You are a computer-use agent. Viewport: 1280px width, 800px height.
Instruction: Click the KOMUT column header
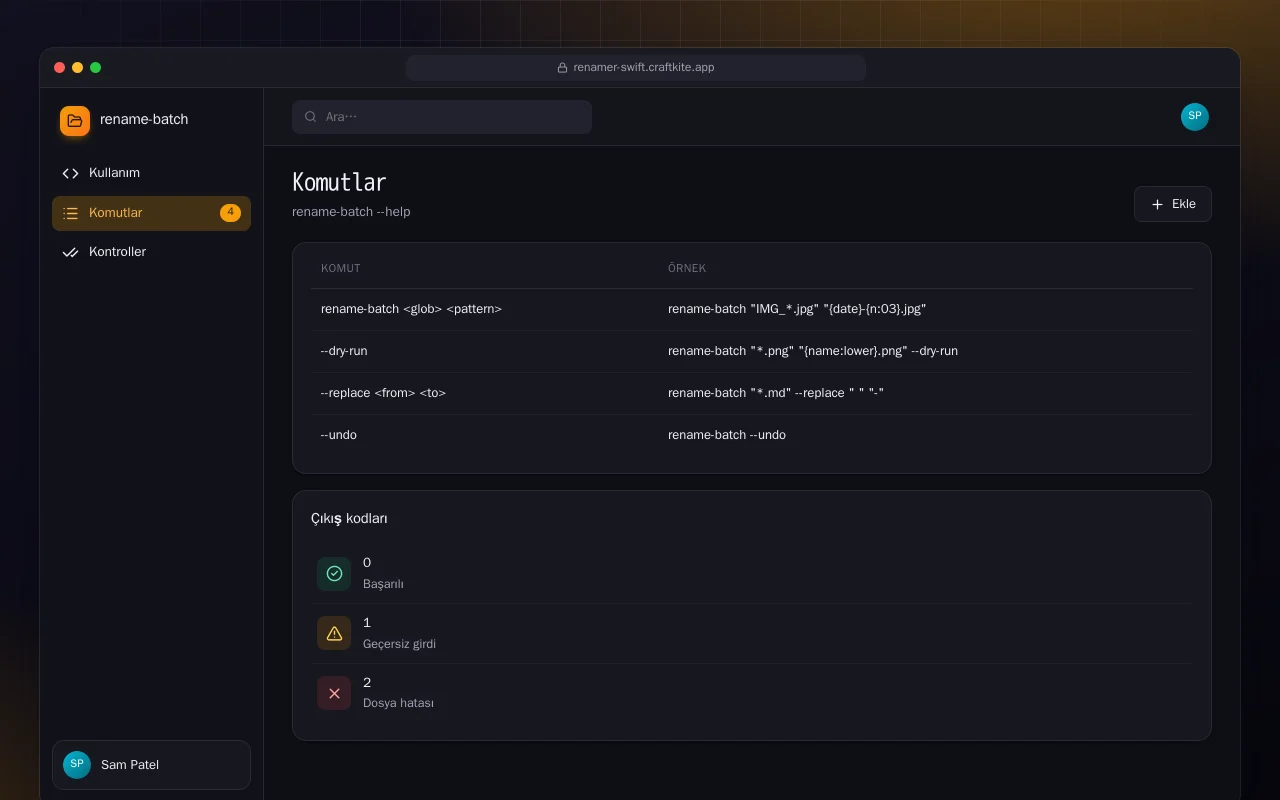(x=341, y=269)
